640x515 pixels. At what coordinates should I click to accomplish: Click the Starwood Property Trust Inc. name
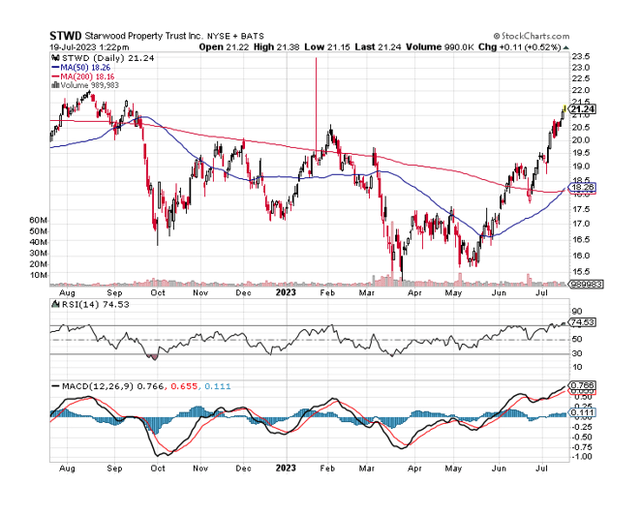pyautogui.click(x=143, y=36)
